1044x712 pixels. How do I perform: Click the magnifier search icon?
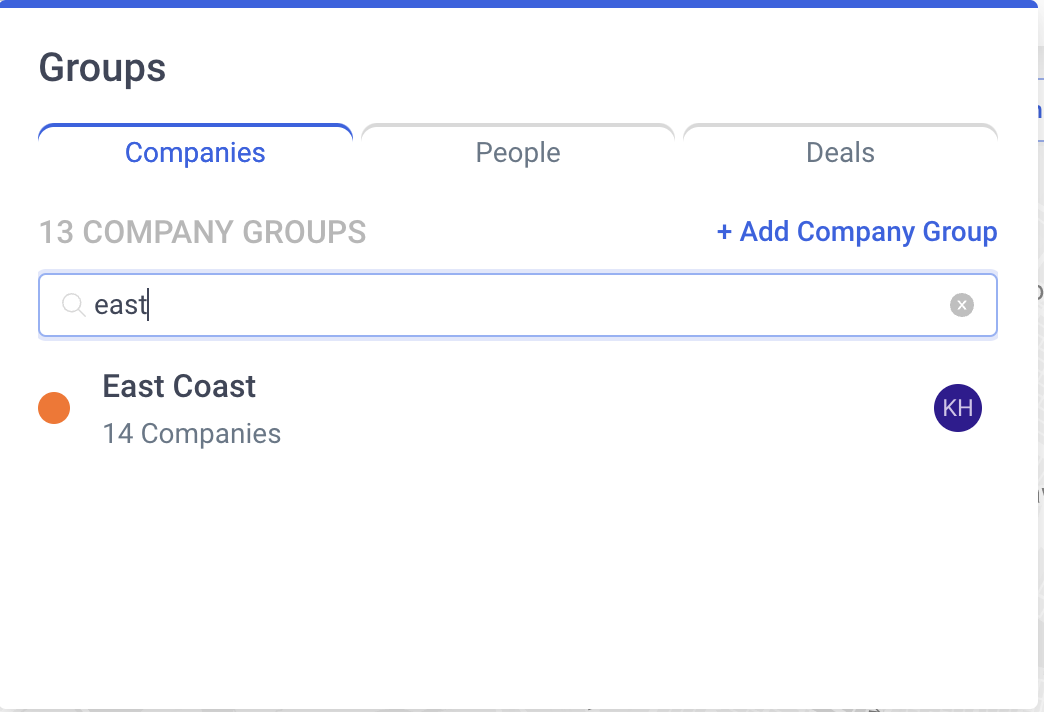tap(73, 305)
